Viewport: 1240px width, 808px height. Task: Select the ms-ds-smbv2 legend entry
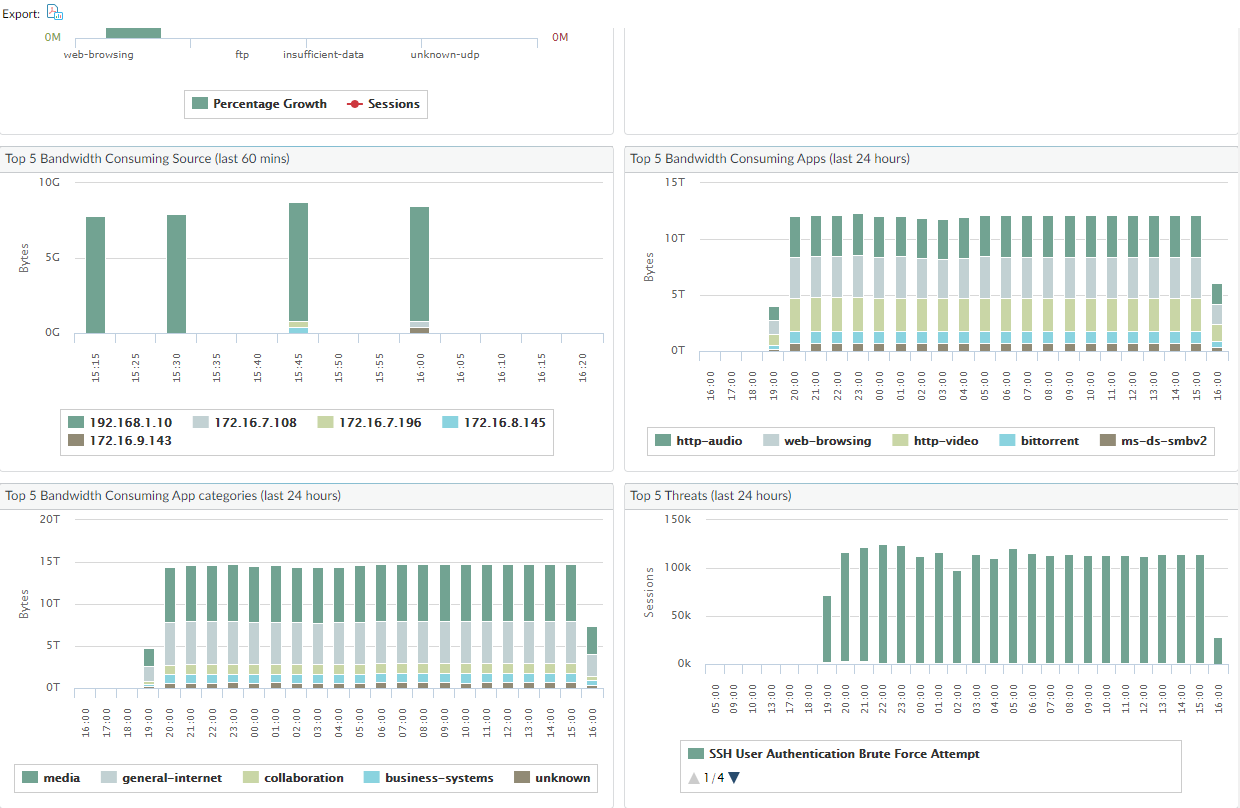tap(1161, 440)
